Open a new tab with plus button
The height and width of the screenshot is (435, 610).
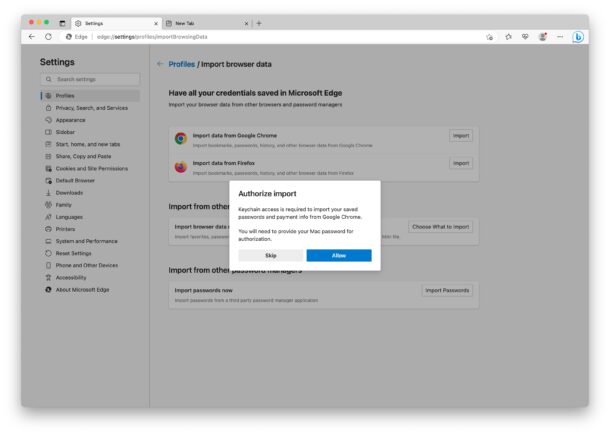(259, 23)
